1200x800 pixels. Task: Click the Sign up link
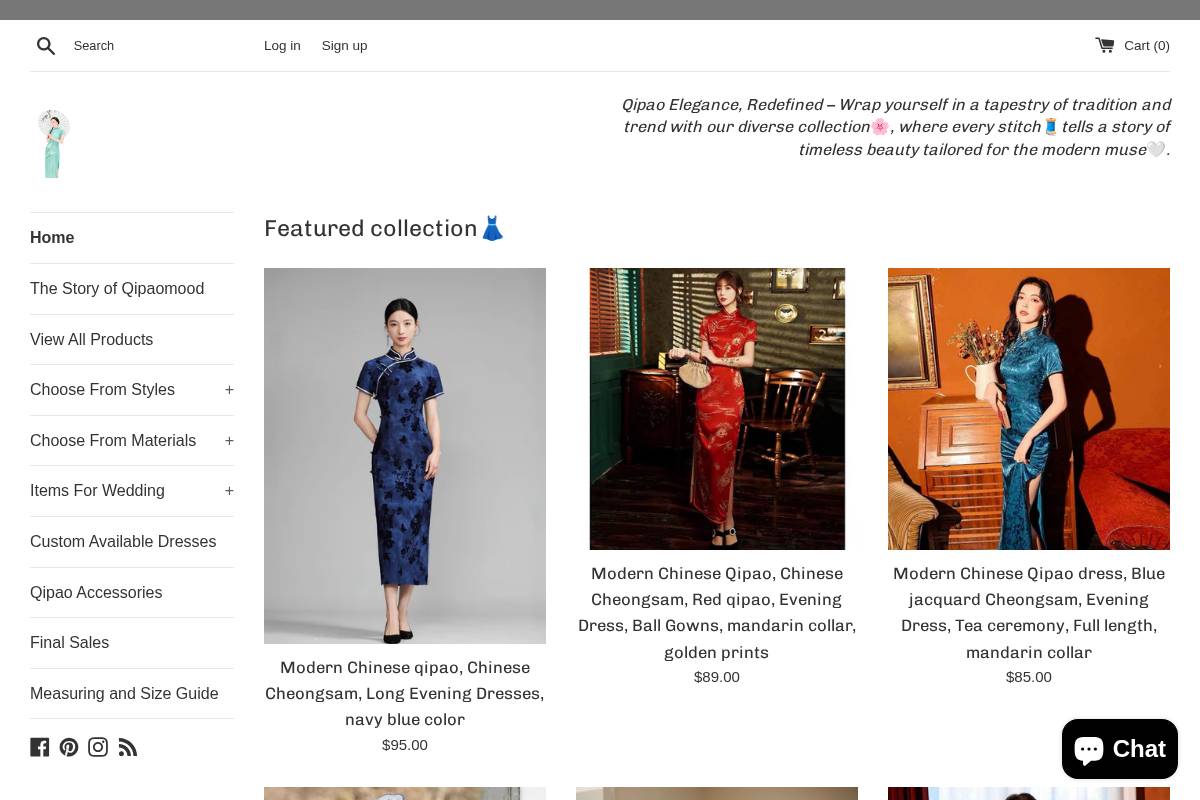click(x=344, y=45)
